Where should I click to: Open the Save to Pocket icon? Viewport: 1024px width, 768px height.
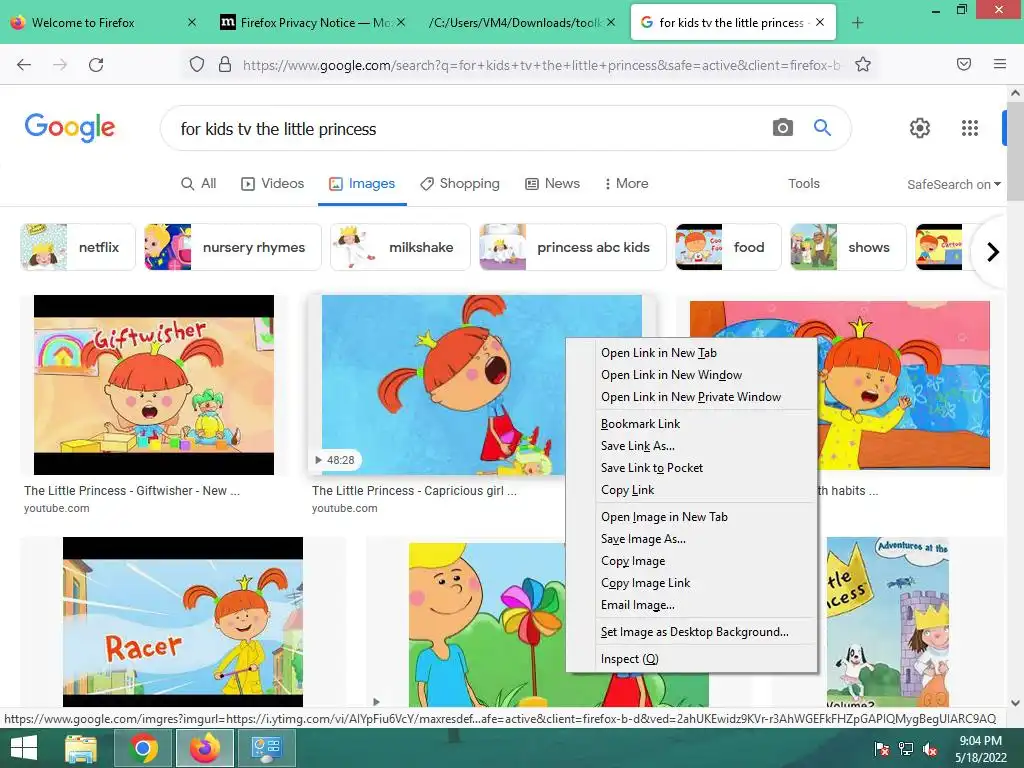pos(964,64)
